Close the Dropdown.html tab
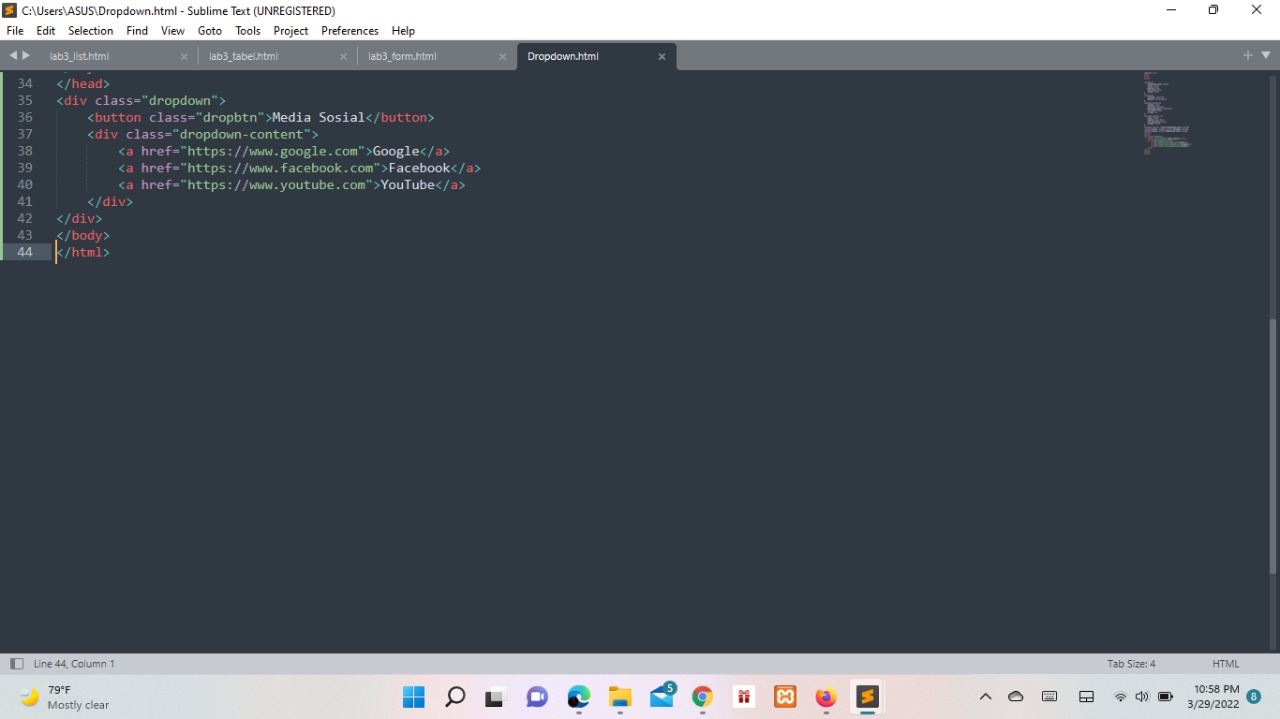 point(662,57)
